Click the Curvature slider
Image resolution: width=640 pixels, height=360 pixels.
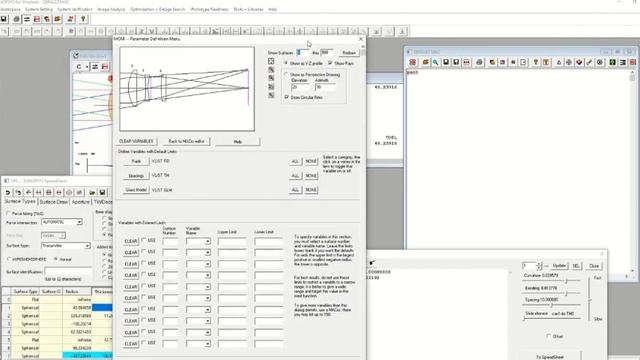coord(551,281)
